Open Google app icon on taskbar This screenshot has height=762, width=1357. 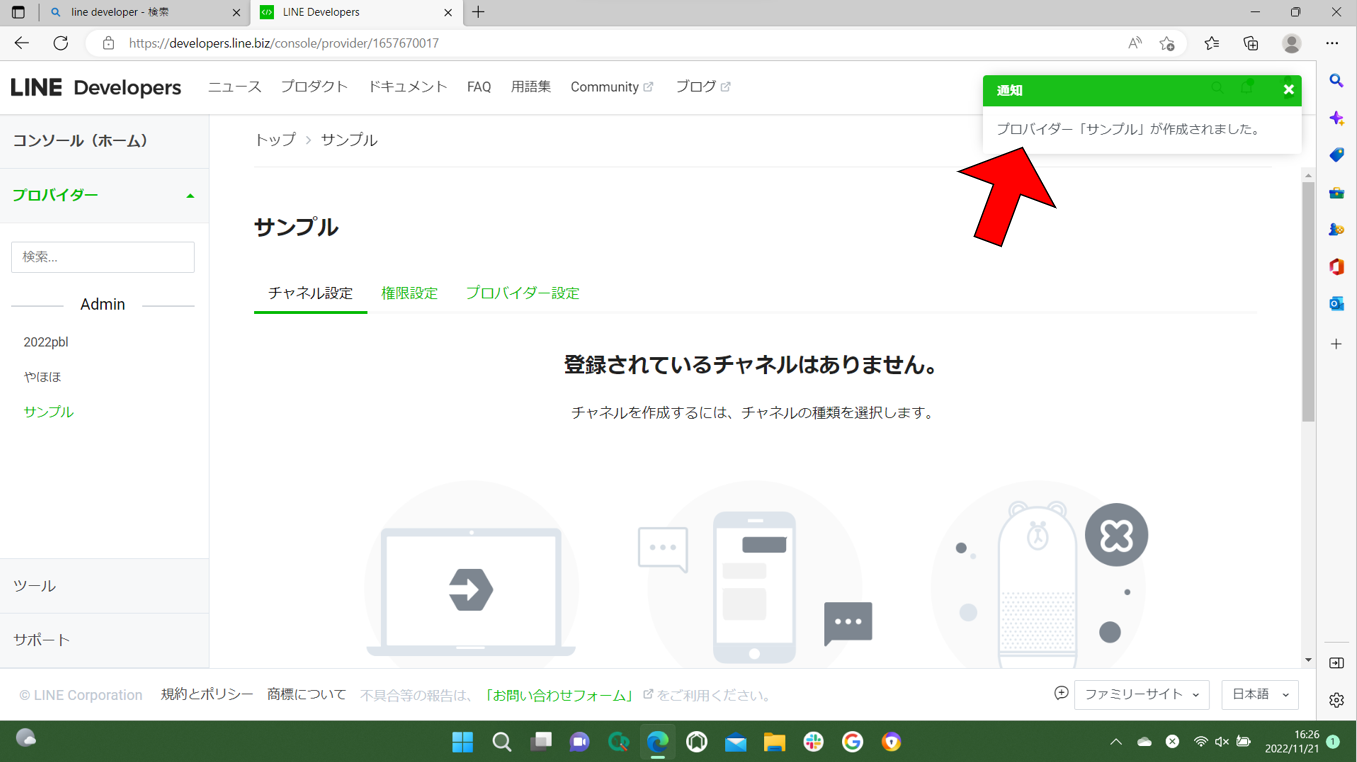click(x=852, y=742)
